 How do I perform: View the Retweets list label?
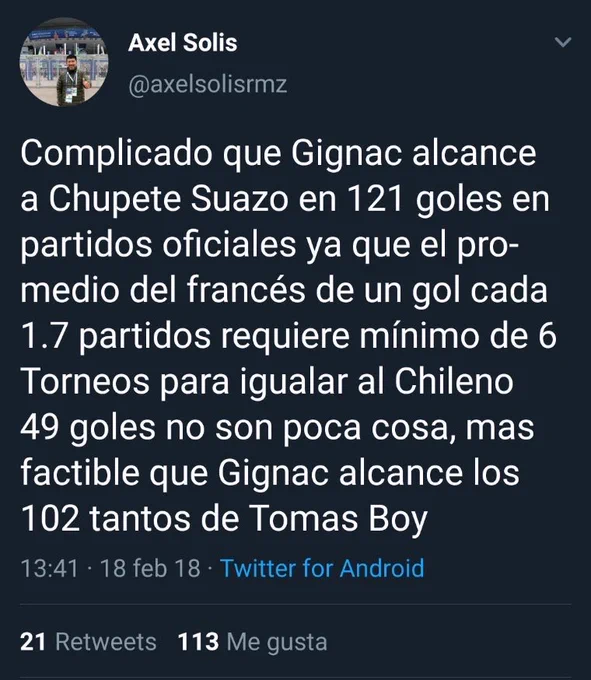[106, 642]
